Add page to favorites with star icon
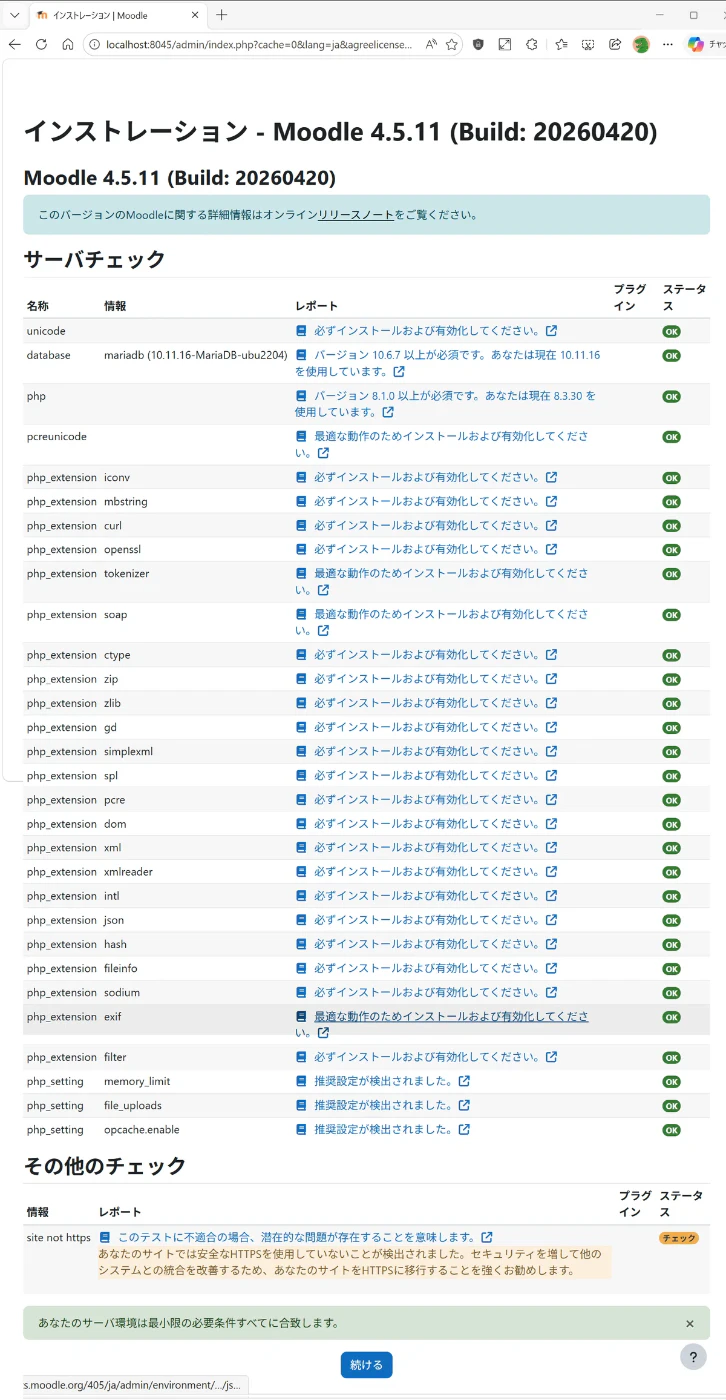The height and width of the screenshot is (1400, 726). (452, 45)
